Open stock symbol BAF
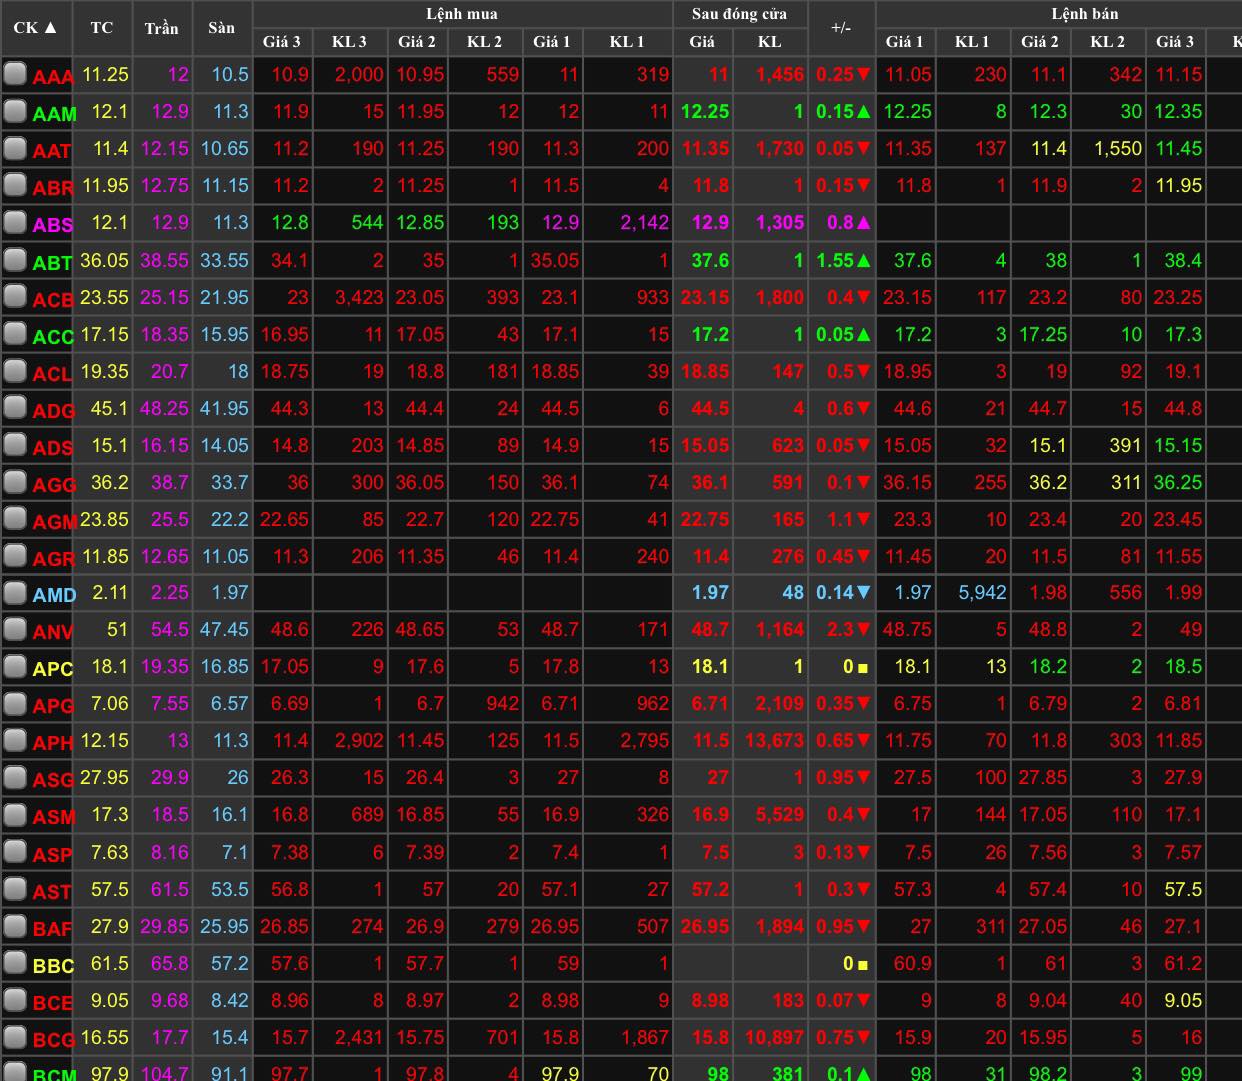The width and height of the screenshot is (1242, 1081). (52, 928)
